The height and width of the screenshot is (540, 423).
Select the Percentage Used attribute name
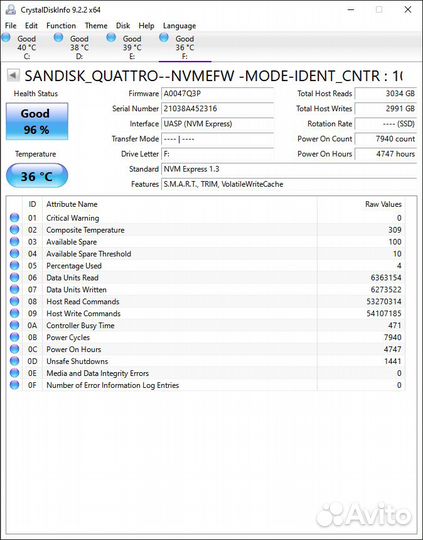[x=74, y=266]
